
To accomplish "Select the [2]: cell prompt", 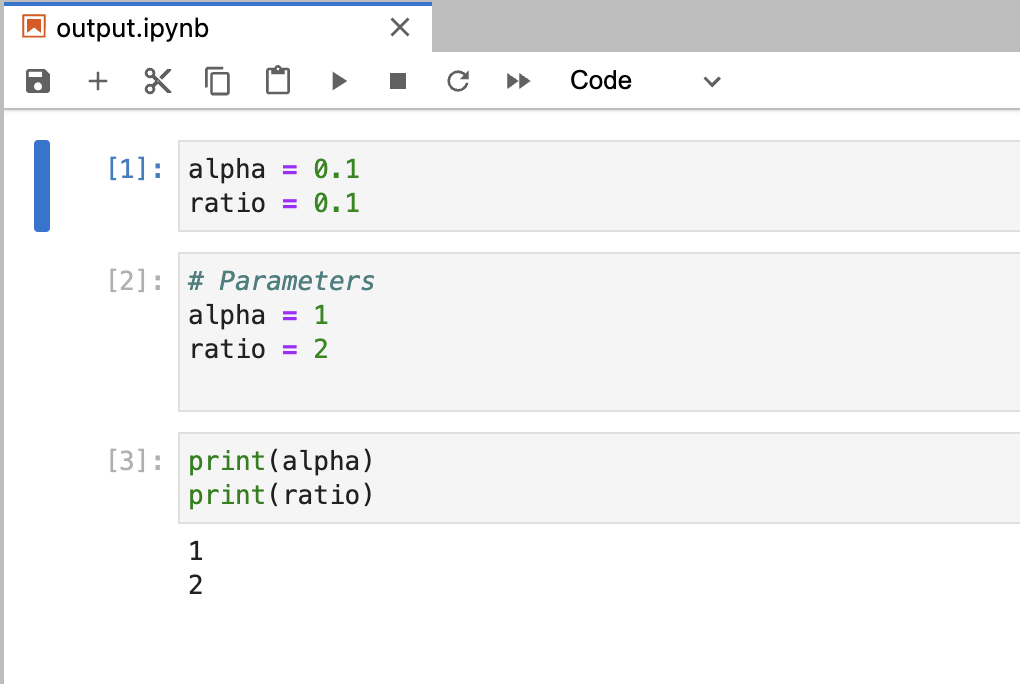I will pyautogui.click(x=135, y=281).
